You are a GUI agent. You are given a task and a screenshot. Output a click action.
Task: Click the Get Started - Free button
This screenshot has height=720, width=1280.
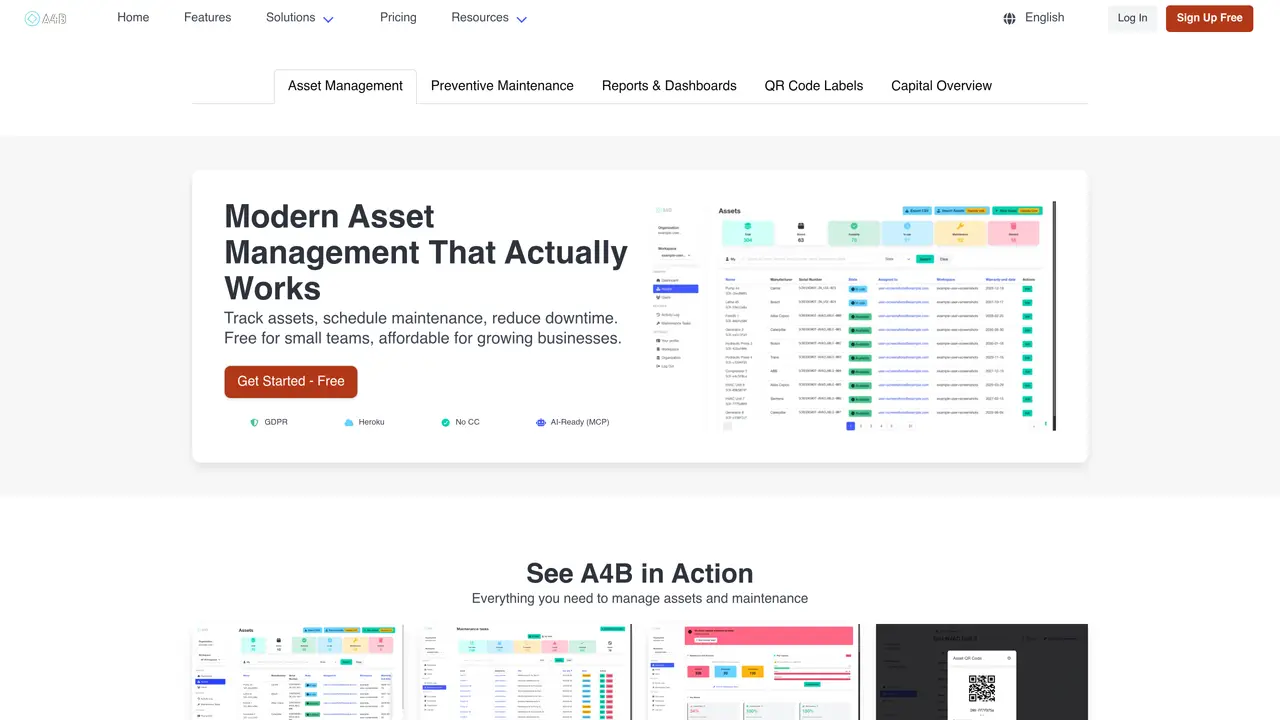point(291,381)
